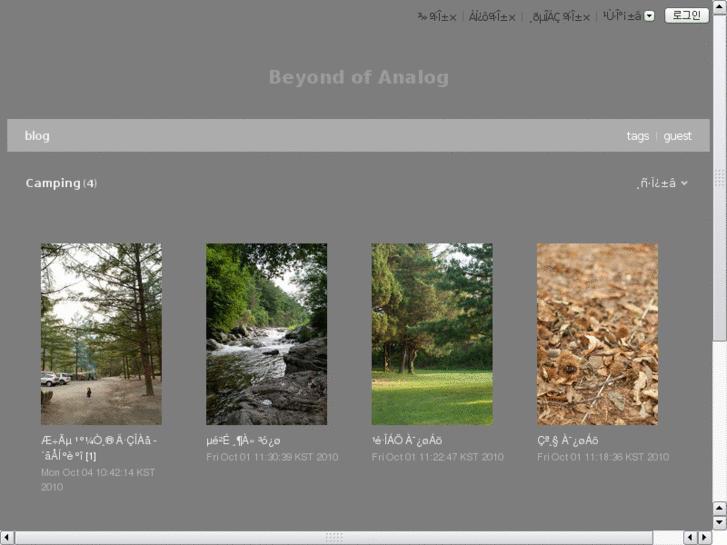The image size is (727, 545).
Task: Click the vertical scrollbar up arrow
Action: pyautogui.click(x=719, y=6)
